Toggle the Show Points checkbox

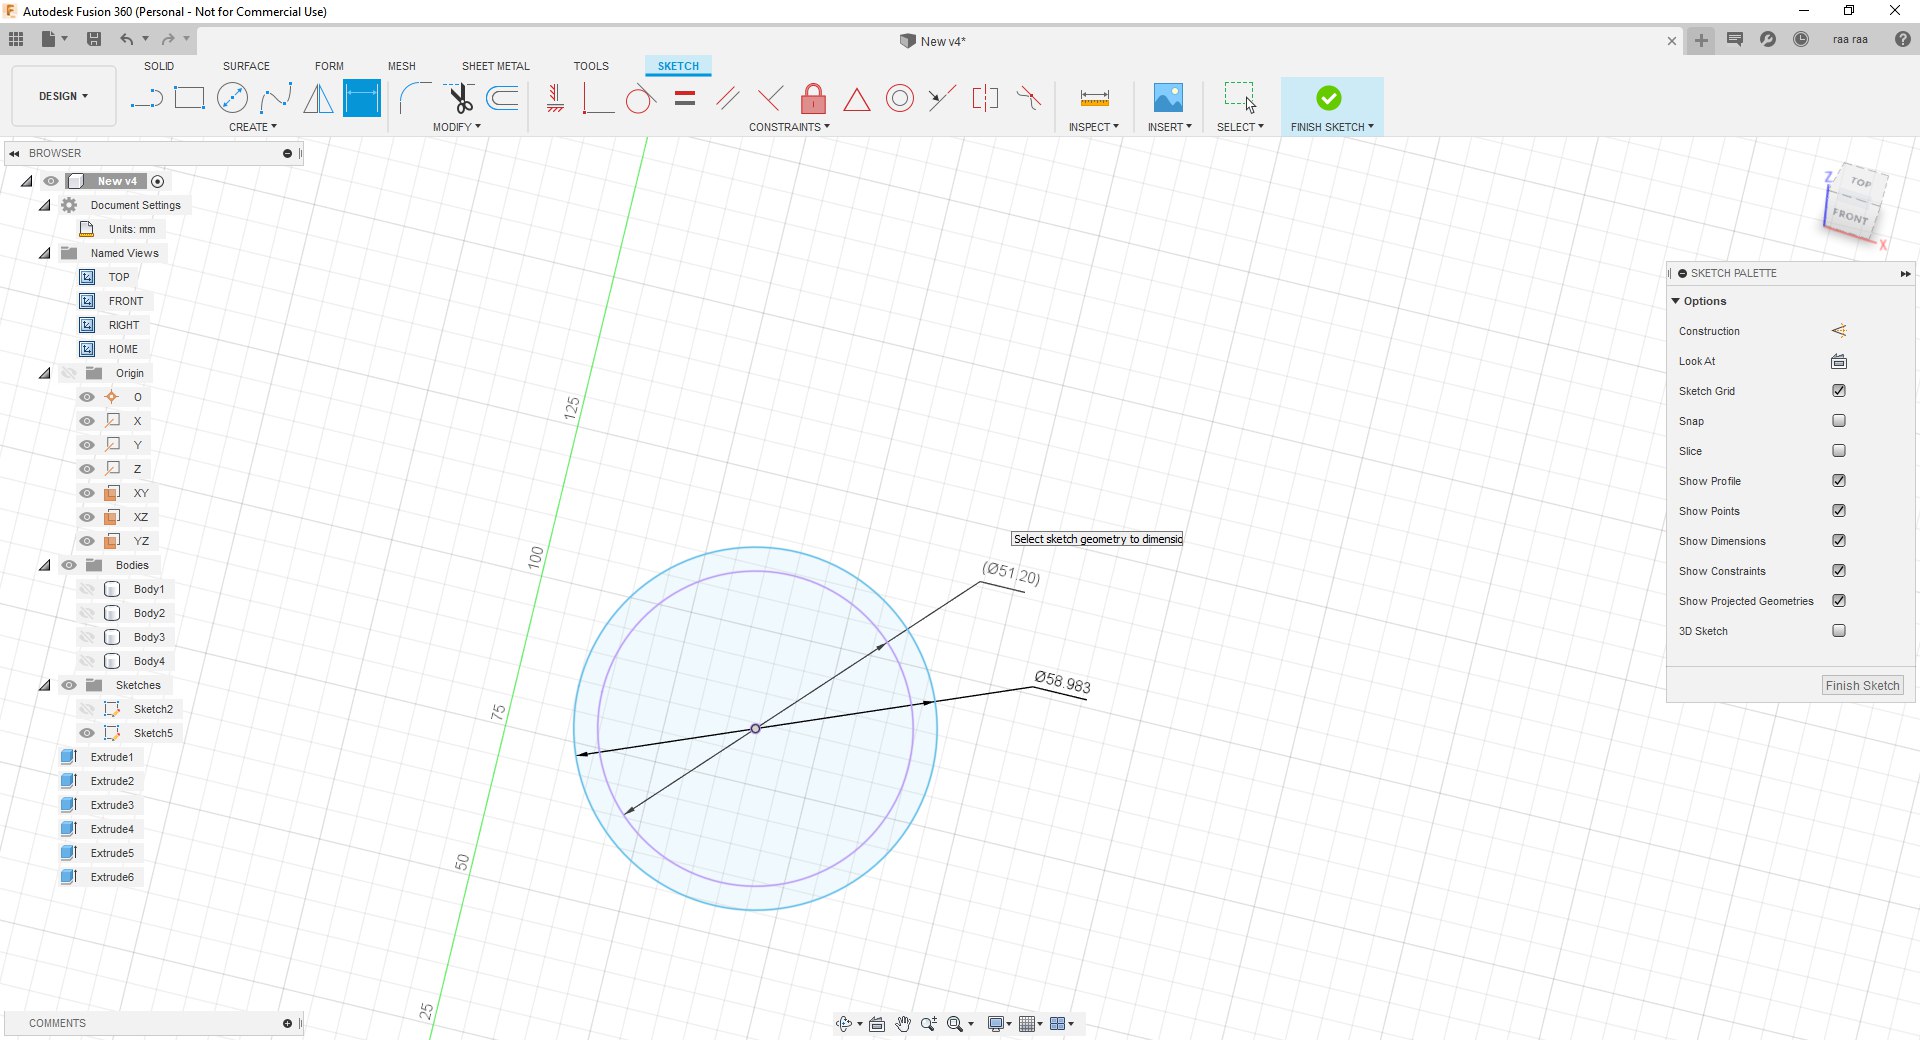tap(1838, 511)
